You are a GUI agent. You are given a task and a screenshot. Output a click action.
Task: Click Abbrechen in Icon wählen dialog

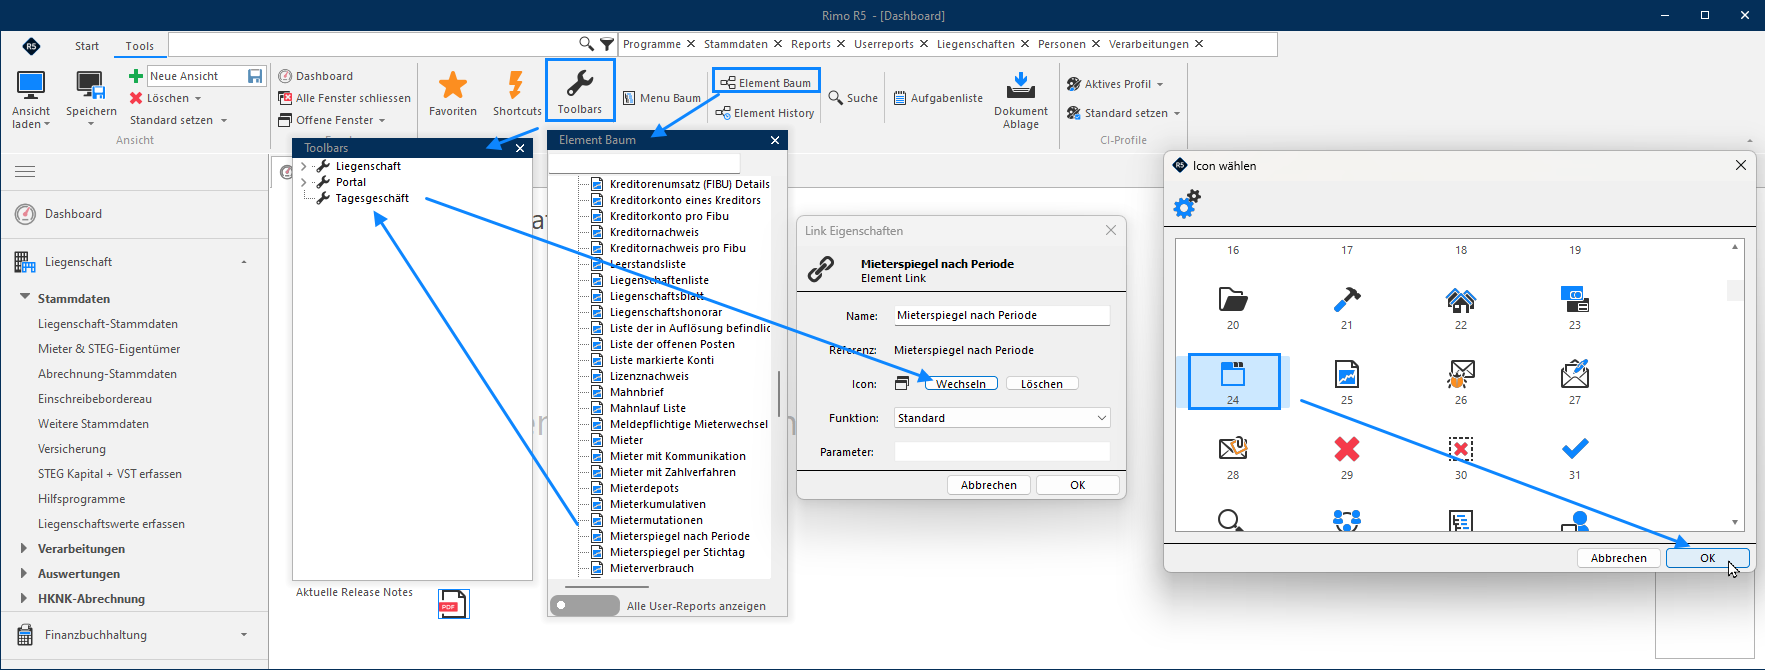(x=1619, y=558)
